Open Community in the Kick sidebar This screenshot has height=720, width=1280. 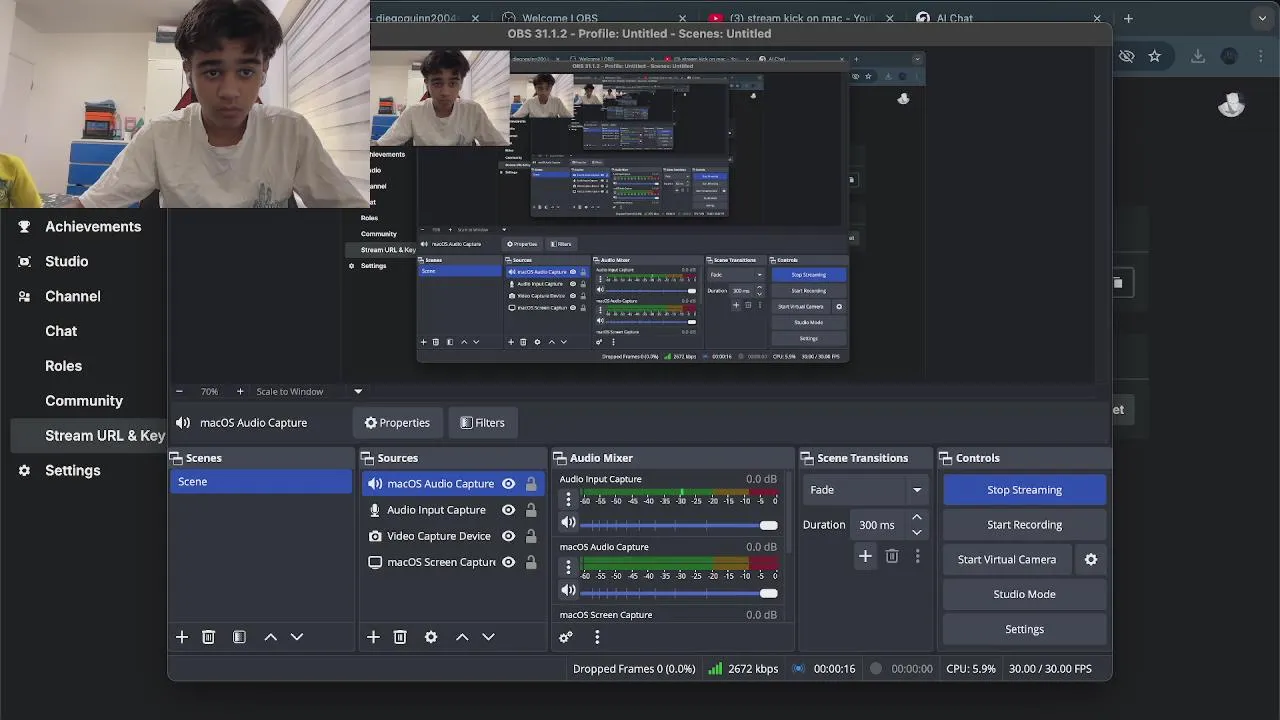point(84,401)
